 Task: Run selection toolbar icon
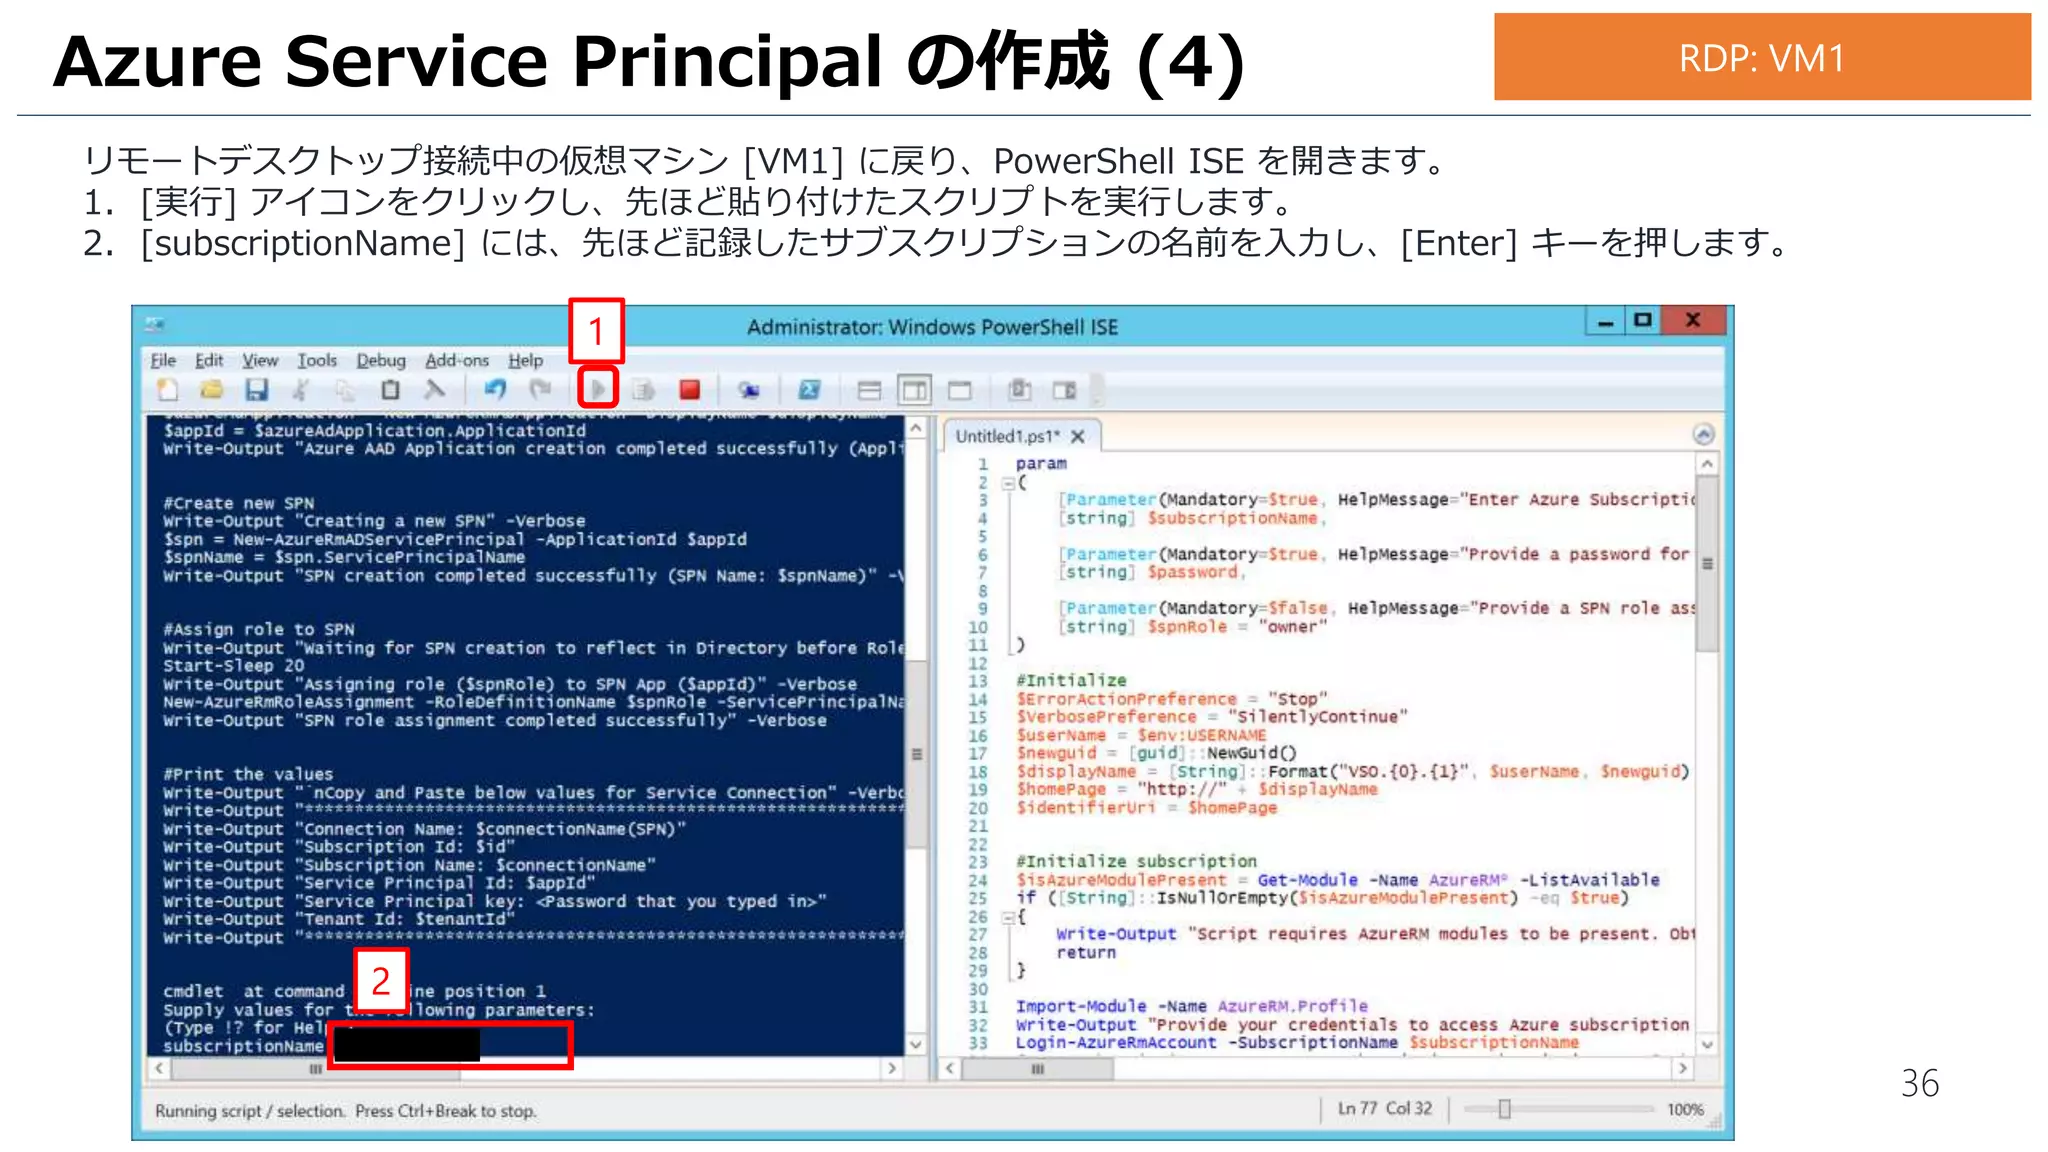pos(643,390)
